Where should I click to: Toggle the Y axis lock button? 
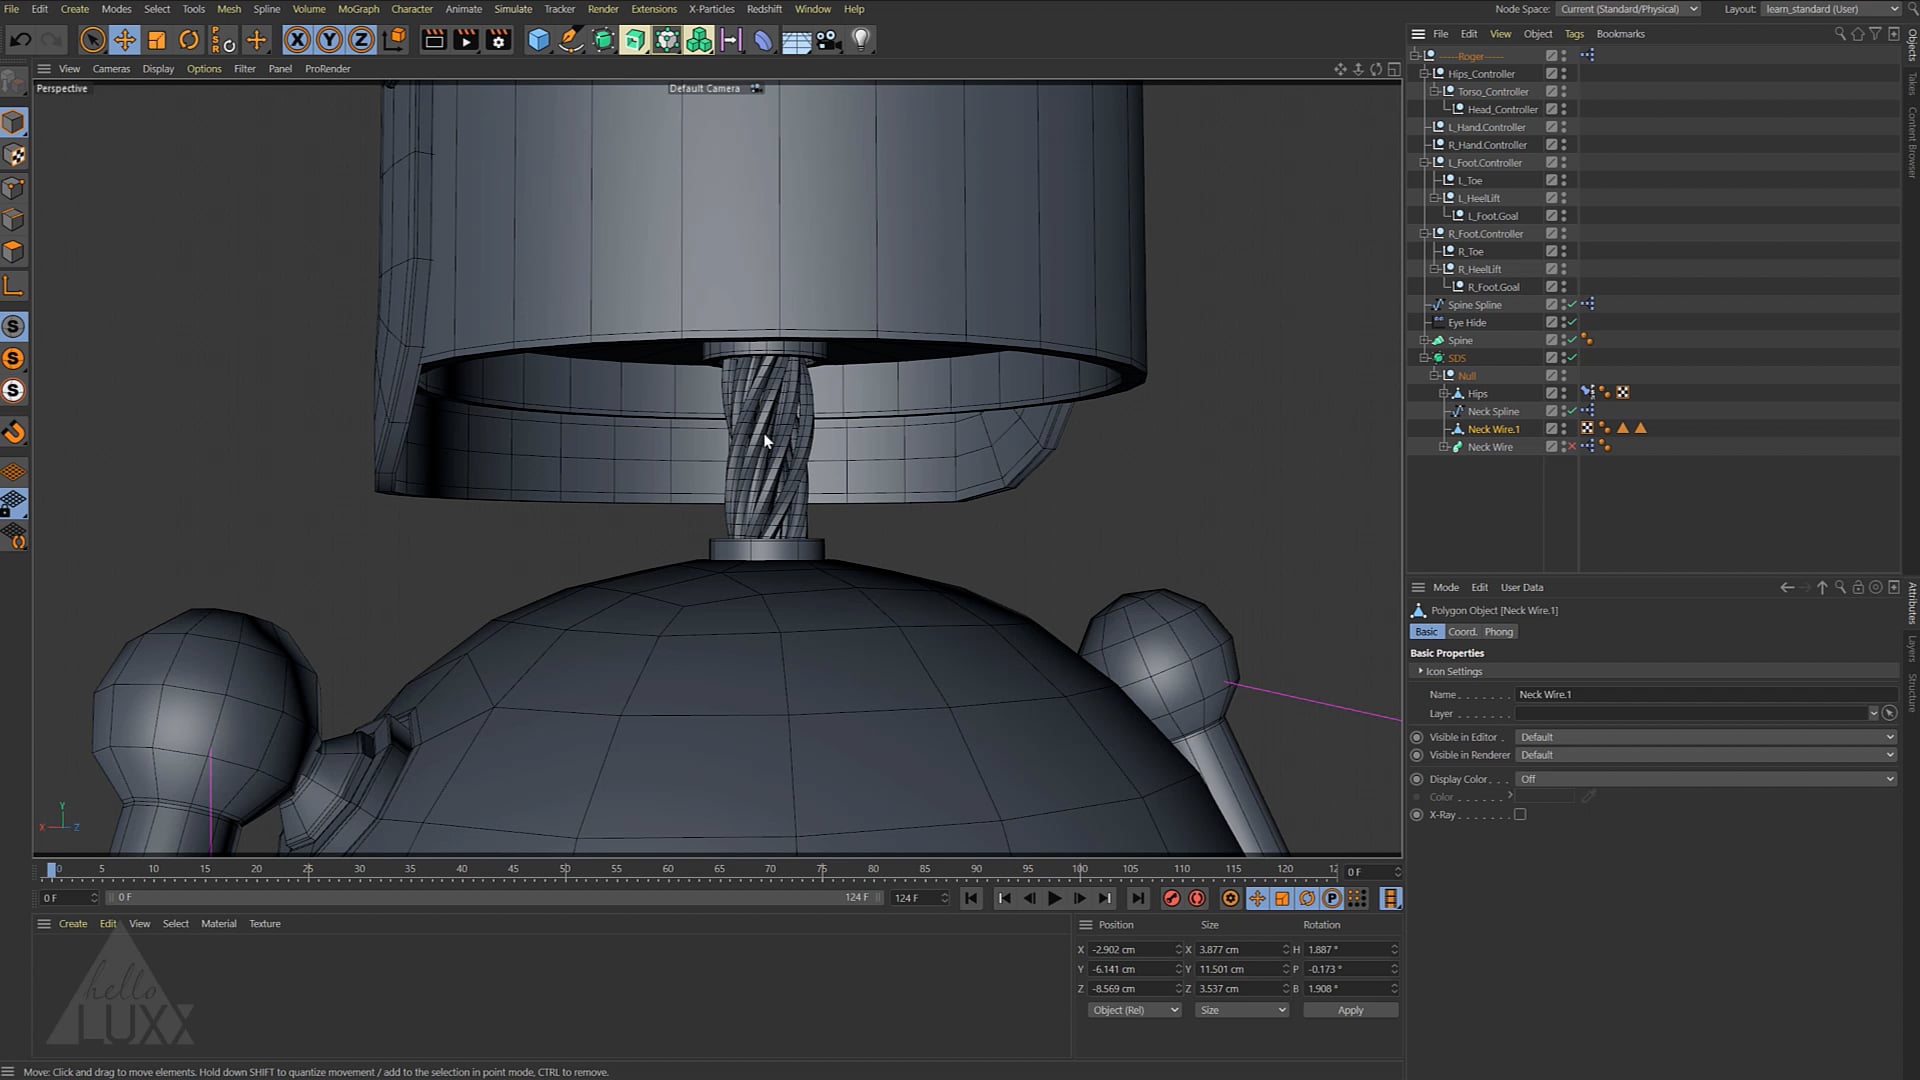(329, 40)
